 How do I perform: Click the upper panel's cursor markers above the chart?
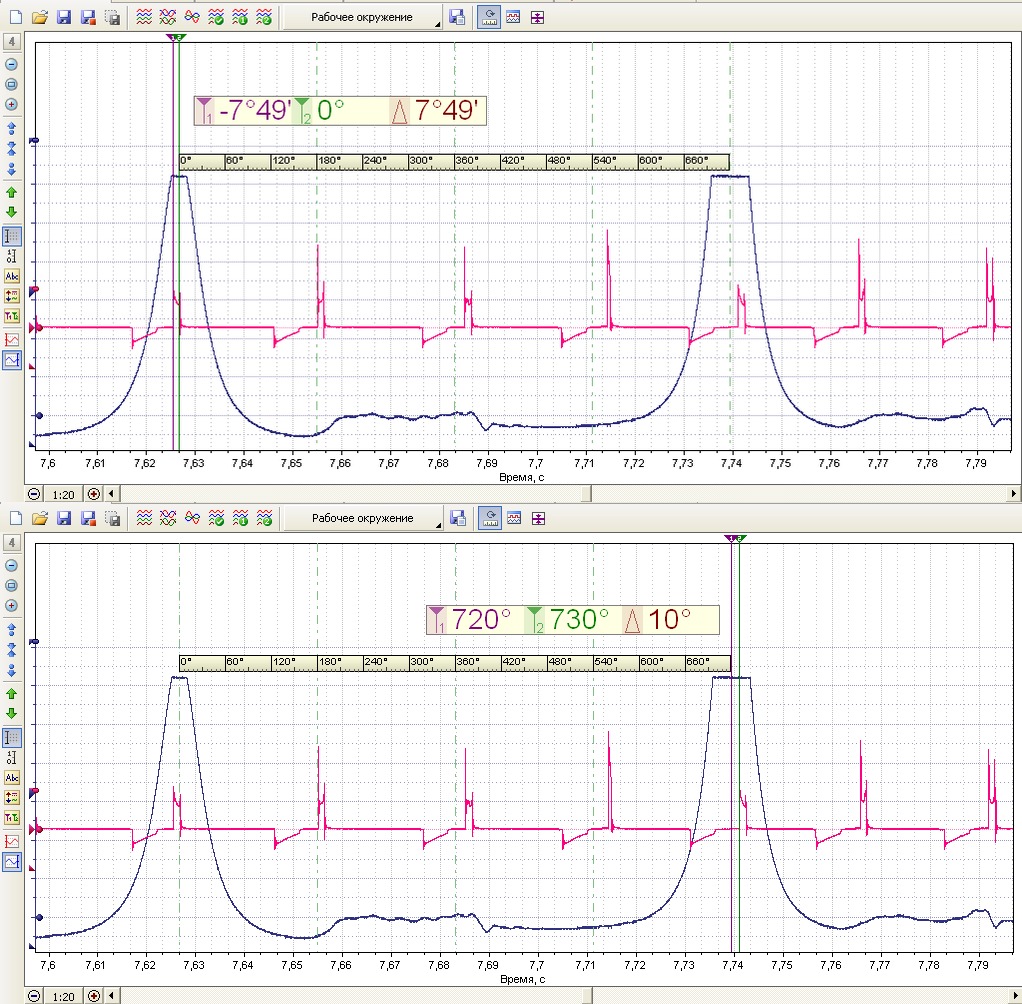click(x=176, y=37)
